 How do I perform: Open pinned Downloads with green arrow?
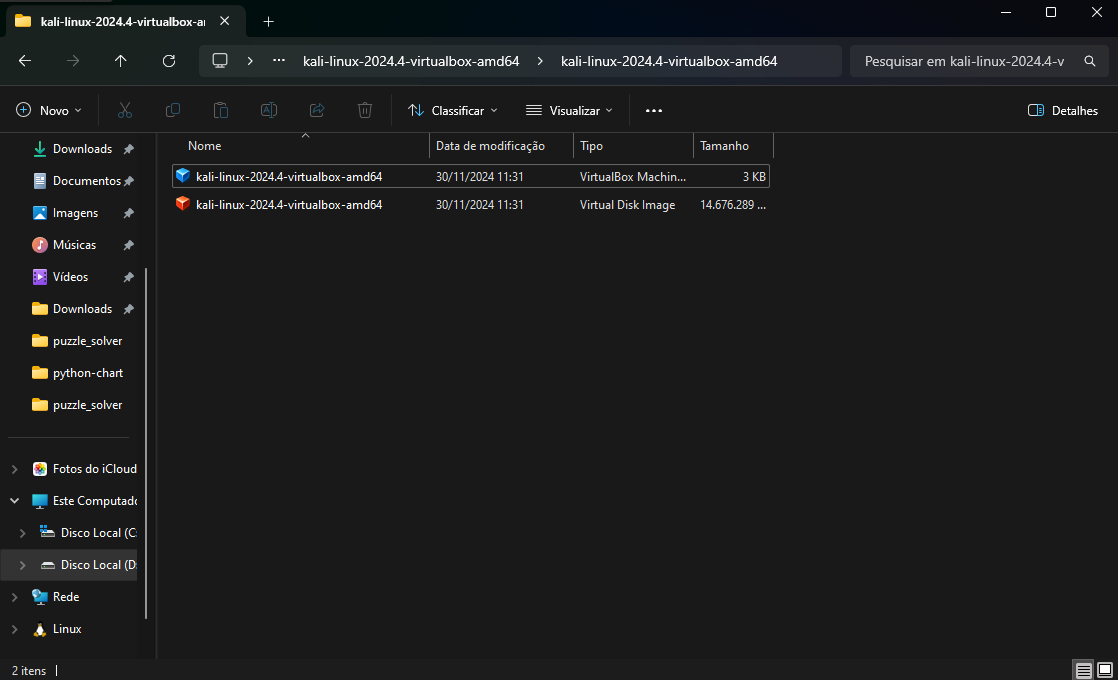pos(82,149)
